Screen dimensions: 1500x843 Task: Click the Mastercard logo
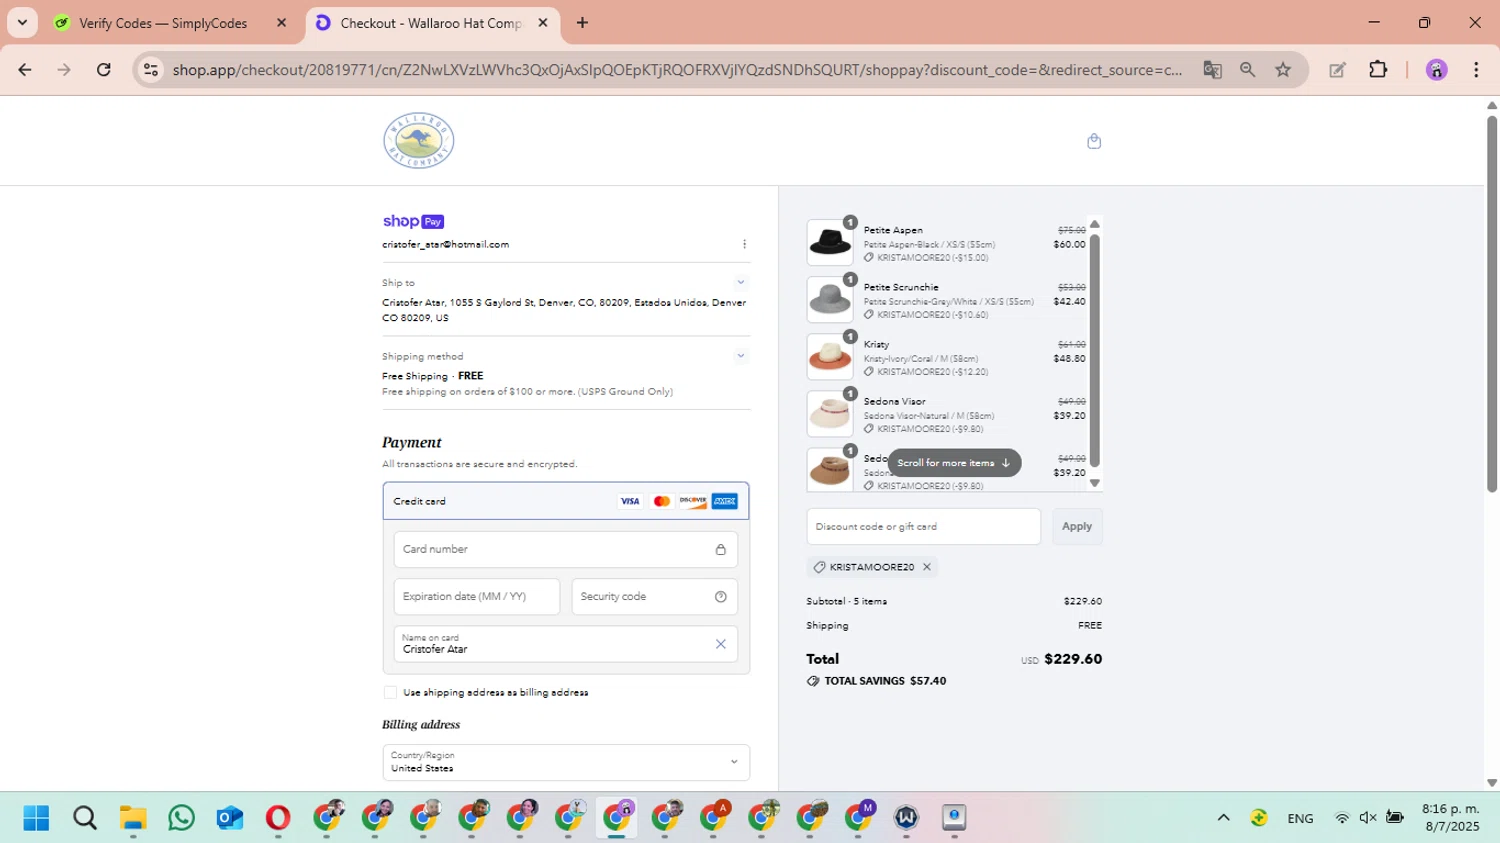pos(661,501)
